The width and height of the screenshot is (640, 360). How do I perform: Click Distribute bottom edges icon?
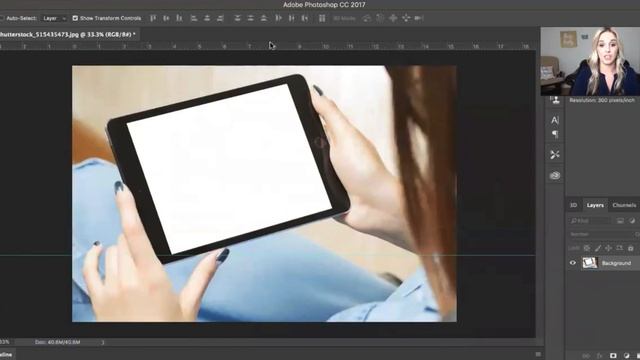point(264,18)
